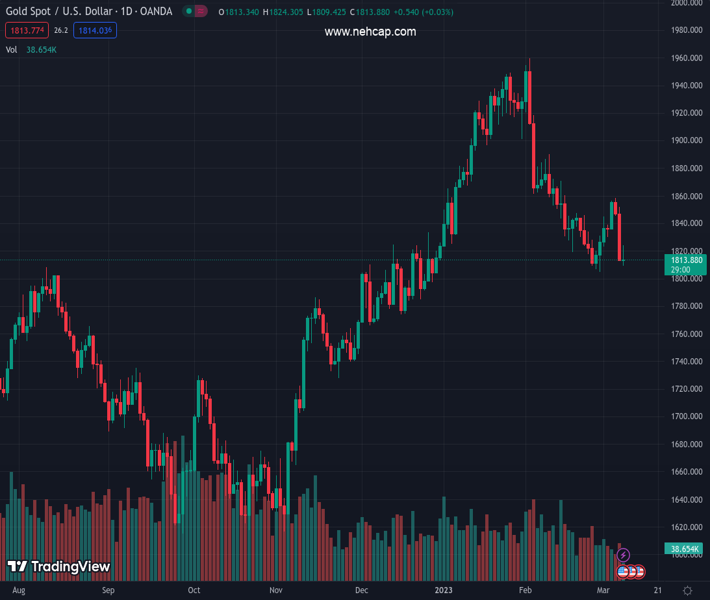Click the pink data mode indicator
The height and width of the screenshot is (600, 710).
coord(202,12)
